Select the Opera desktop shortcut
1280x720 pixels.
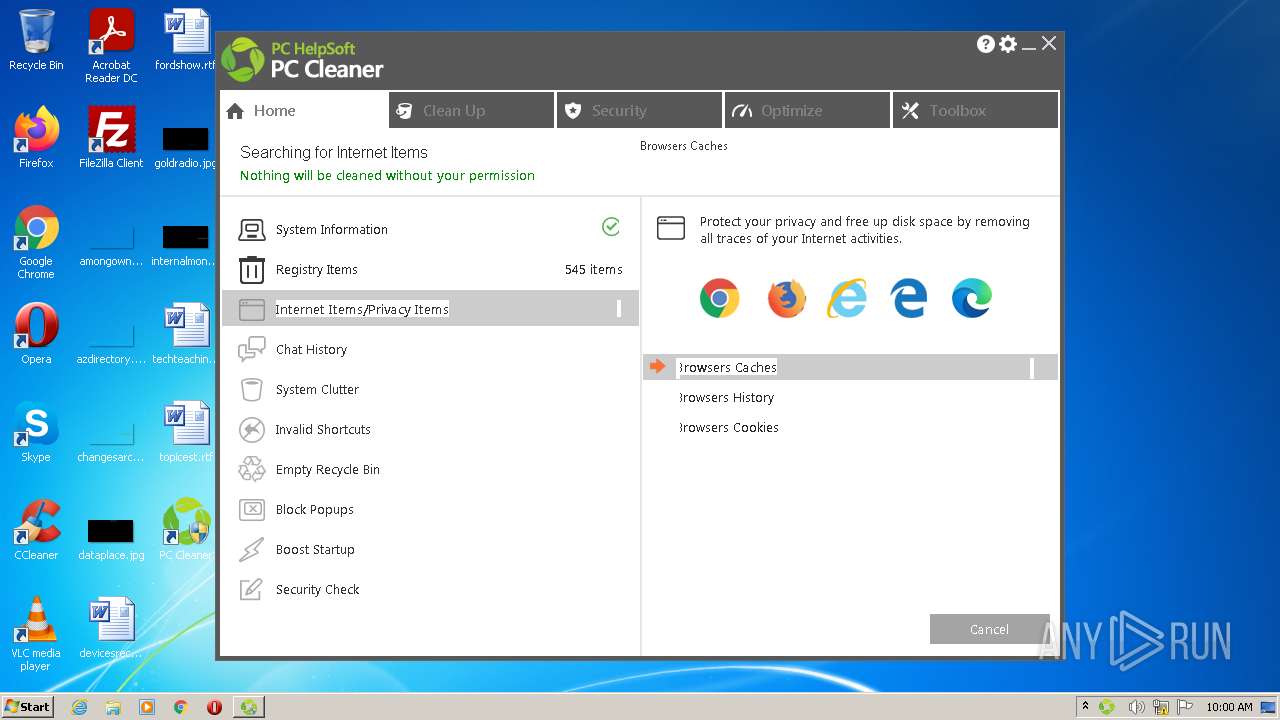coord(36,334)
